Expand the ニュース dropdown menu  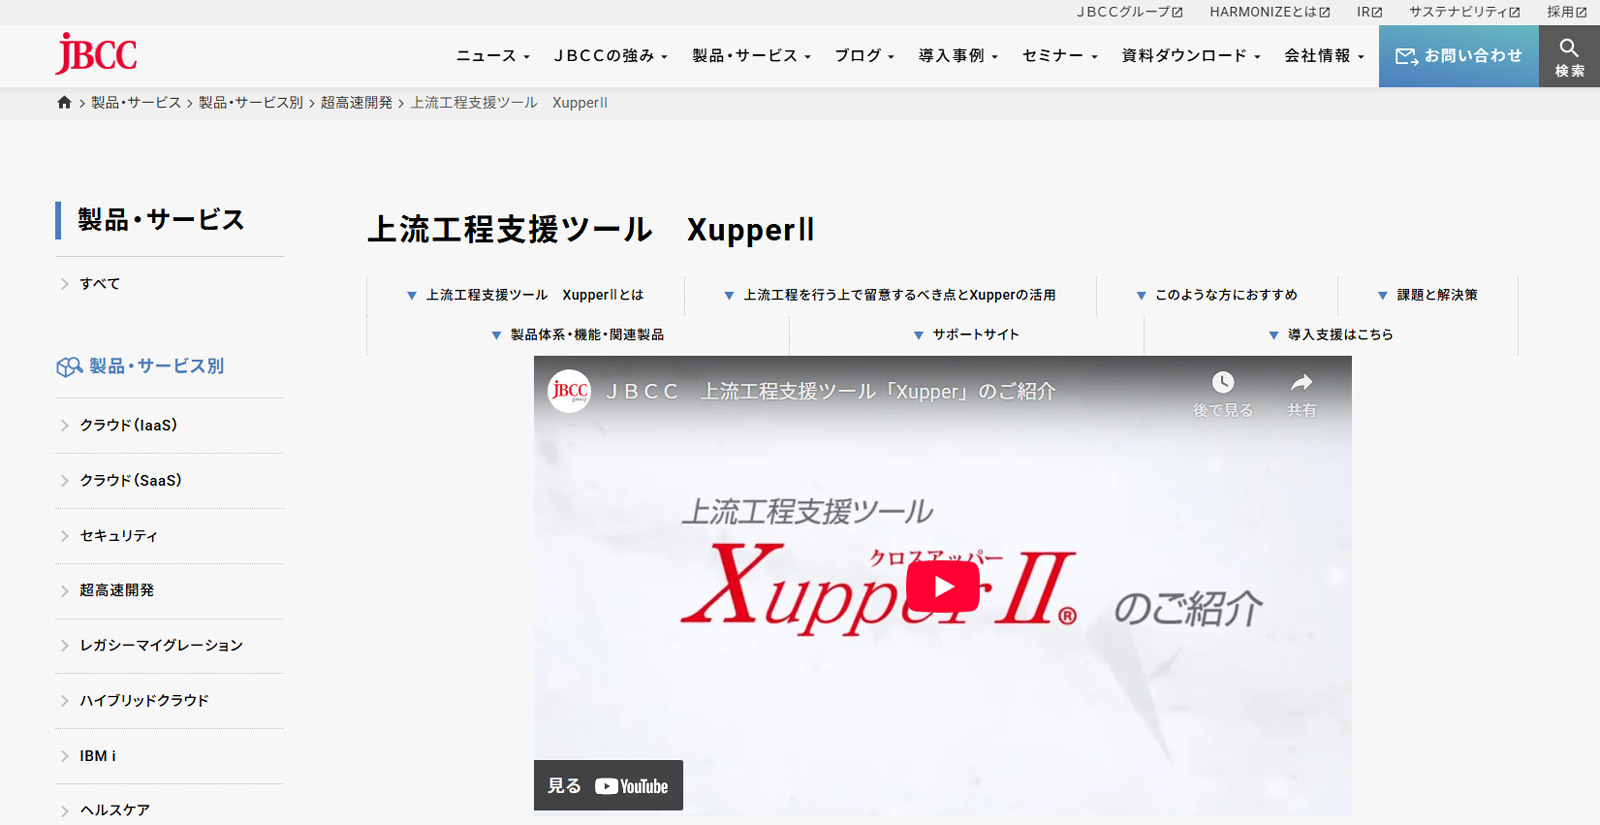(492, 56)
